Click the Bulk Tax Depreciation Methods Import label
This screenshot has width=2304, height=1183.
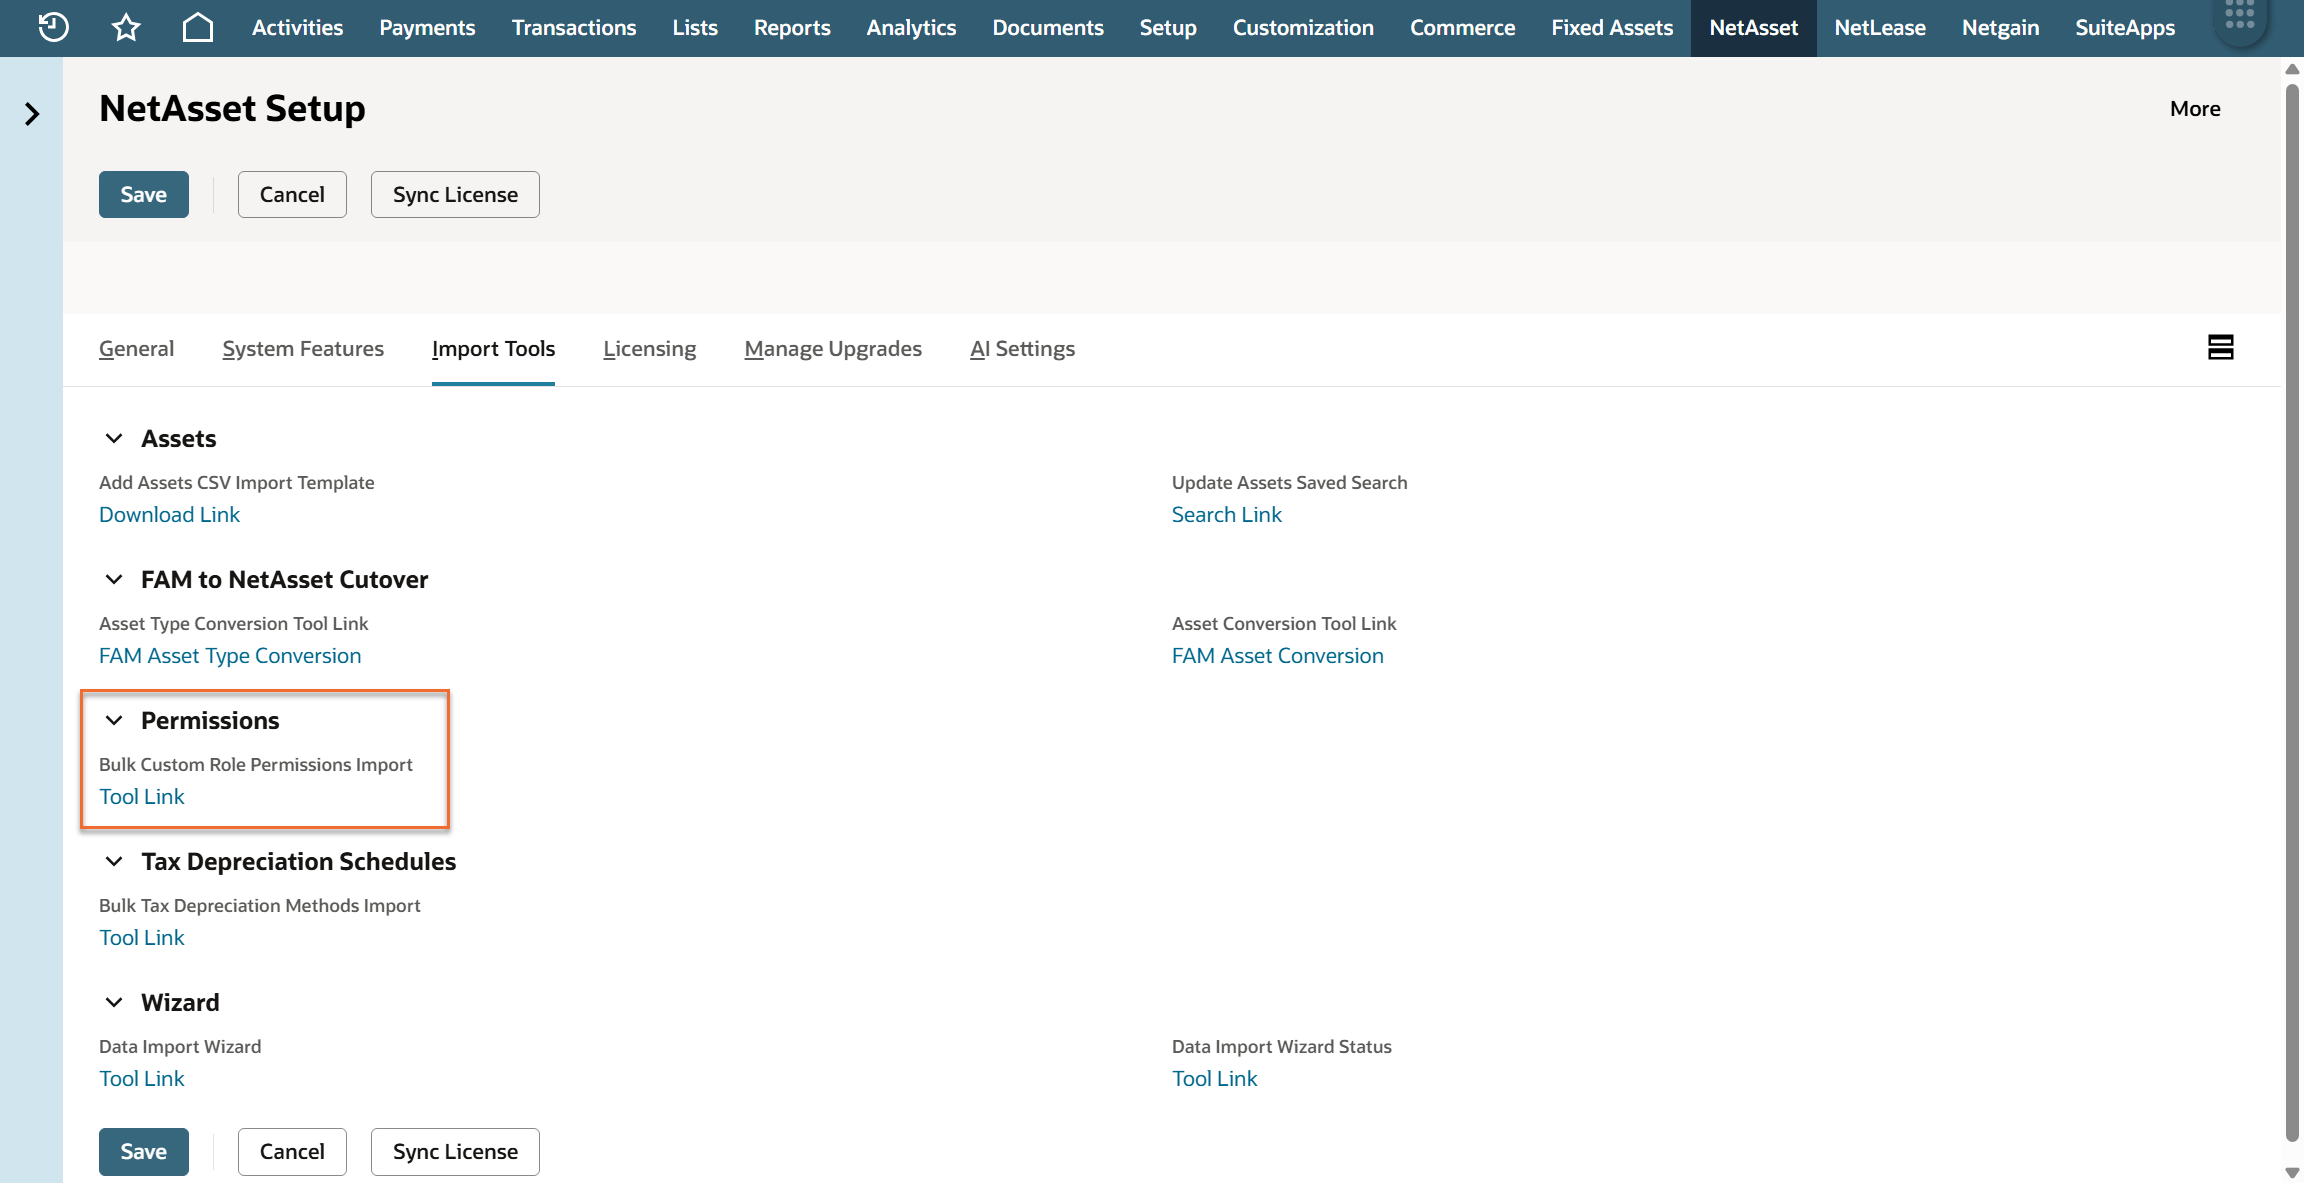coord(259,905)
